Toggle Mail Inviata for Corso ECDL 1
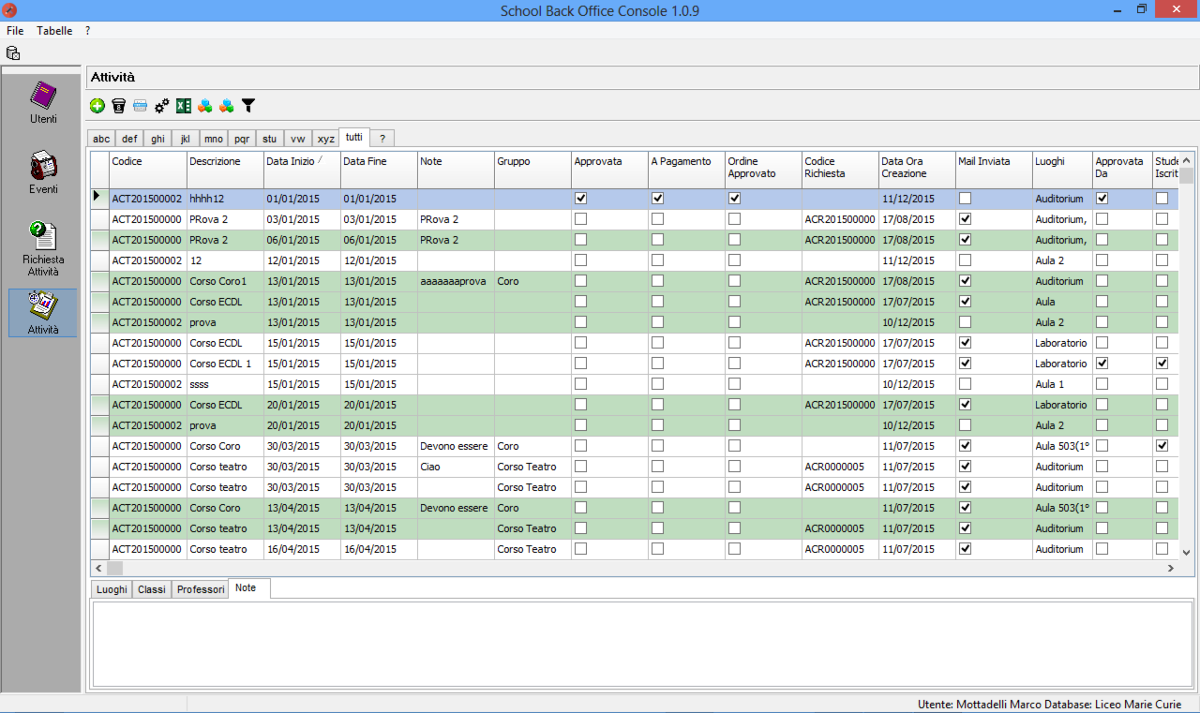The height and width of the screenshot is (713, 1200). coord(965,363)
